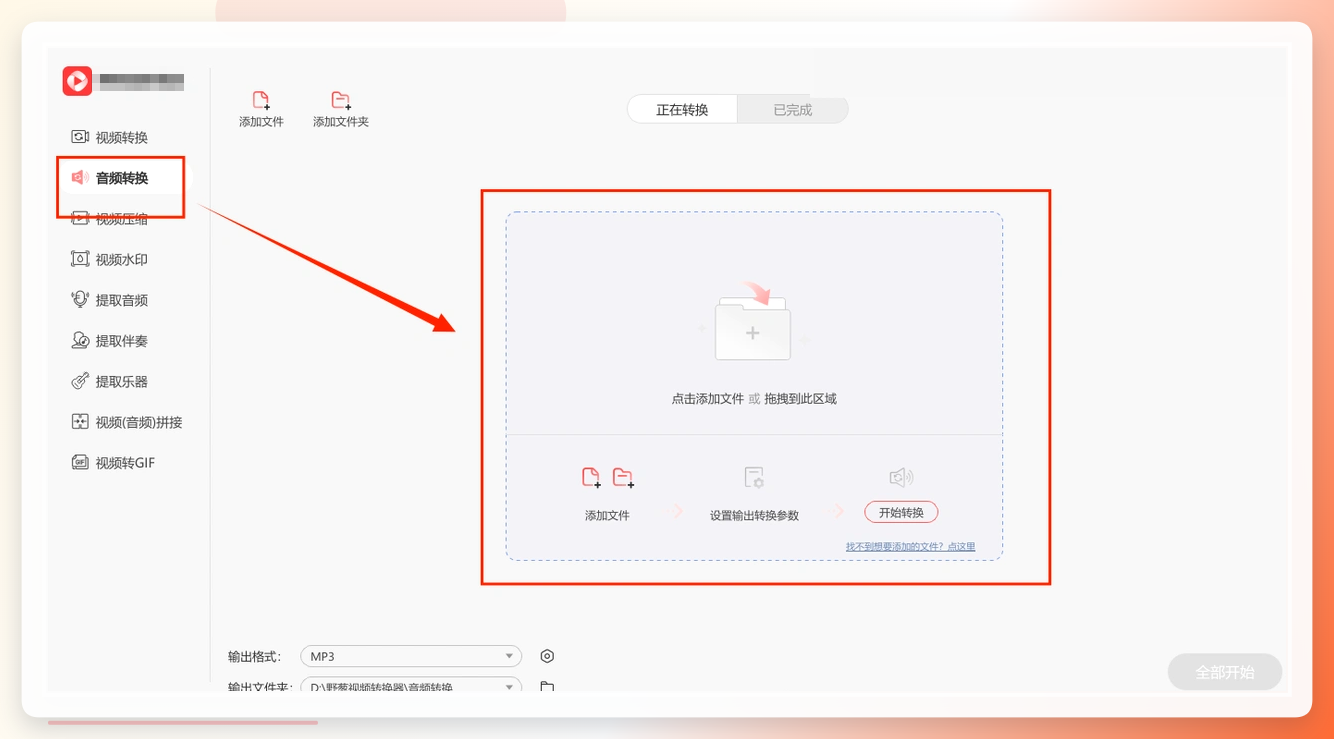Open 视频(音频)拼接 merge tool
This screenshot has height=739, width=1334.
point(127,422)
